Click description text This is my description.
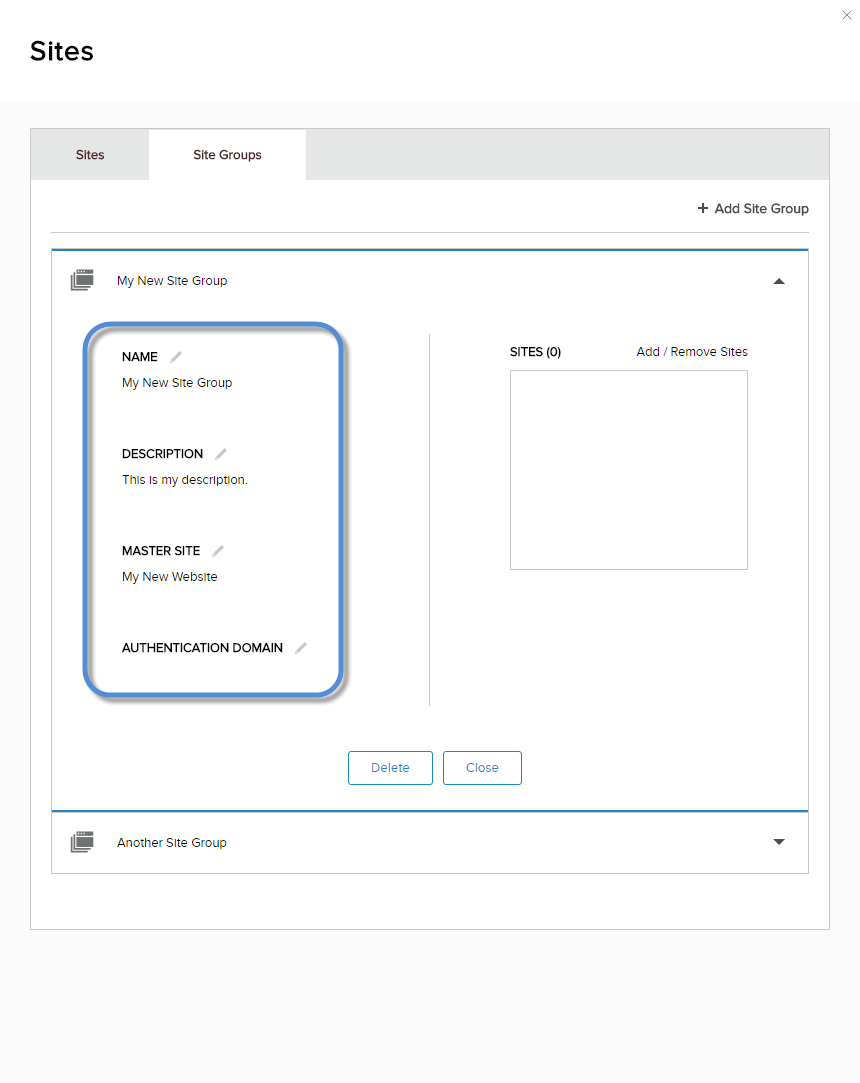 tap(184, 479)
